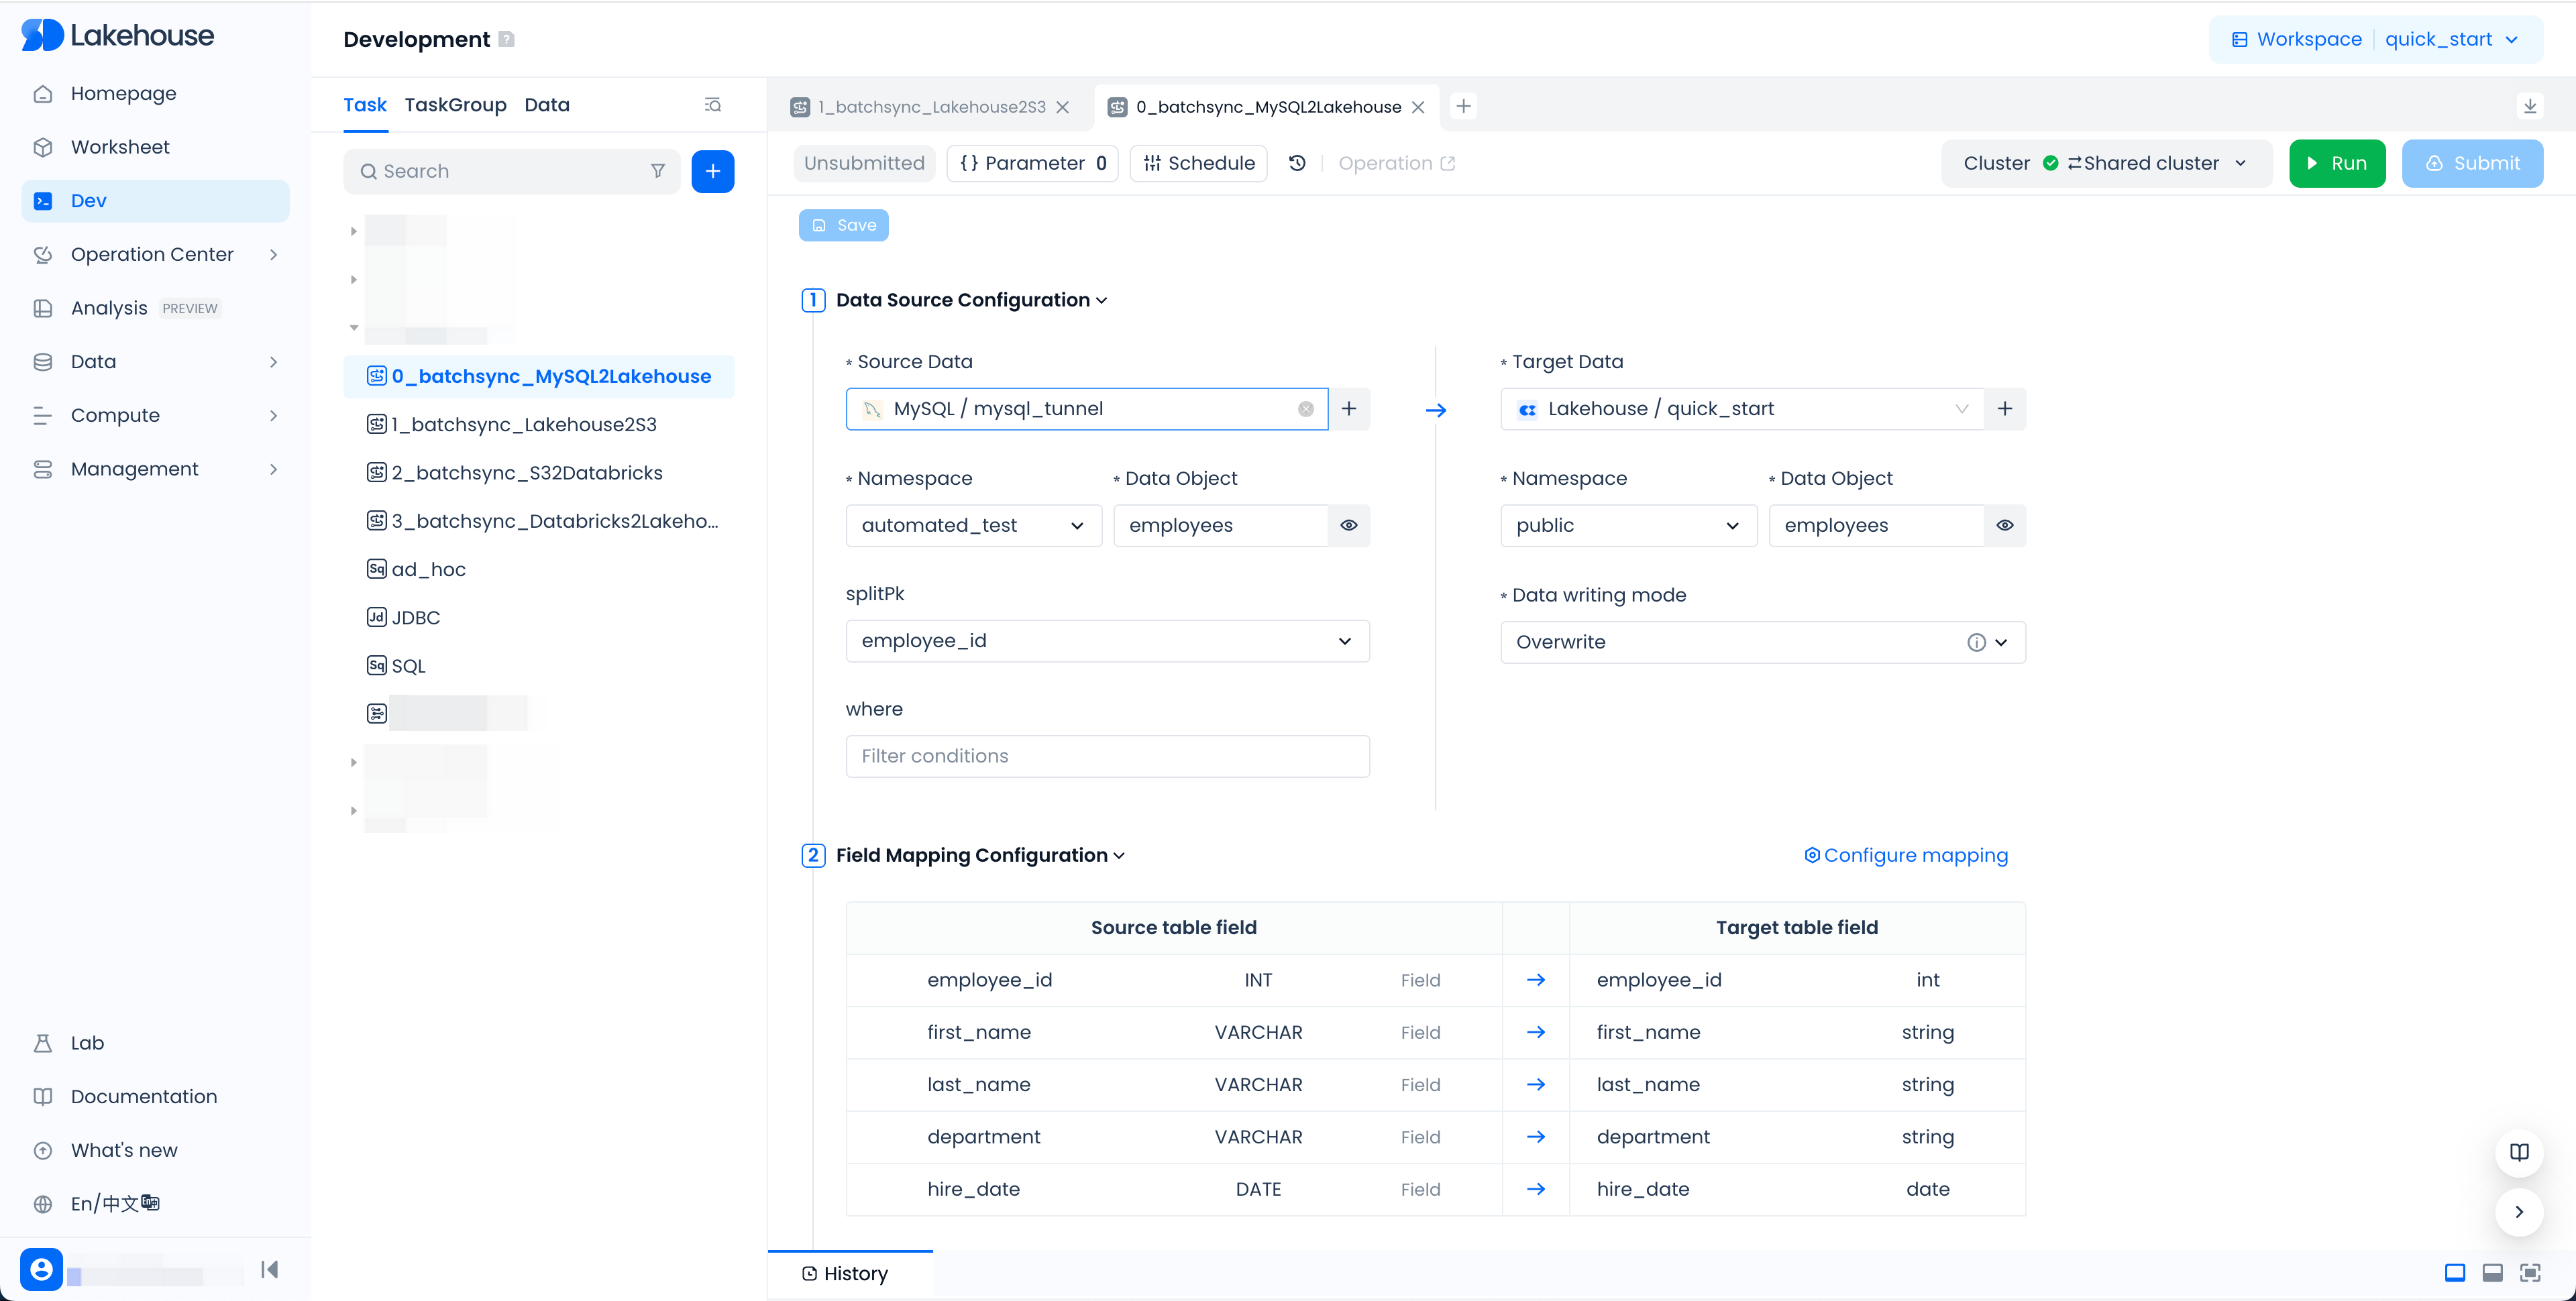Open the task filter funnel icon
Screen dimensions: 2576x1301
657,171
